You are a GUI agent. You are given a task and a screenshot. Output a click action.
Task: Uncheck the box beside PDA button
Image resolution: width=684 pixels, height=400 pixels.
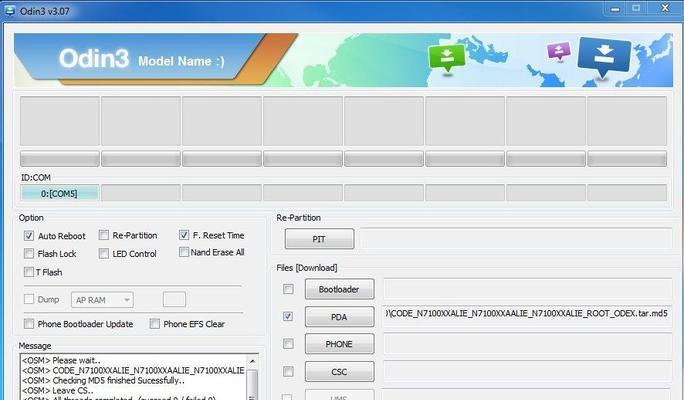click(288, 316)
